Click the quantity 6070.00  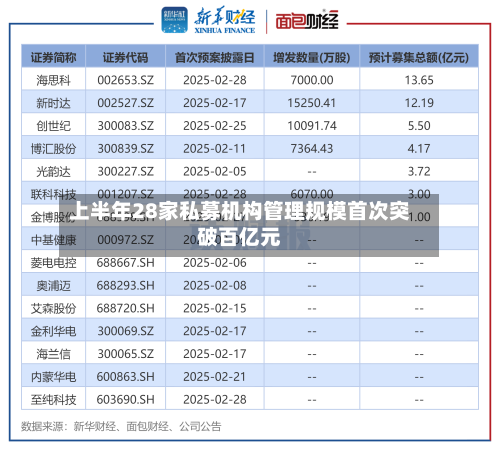[x=312, y=194]
